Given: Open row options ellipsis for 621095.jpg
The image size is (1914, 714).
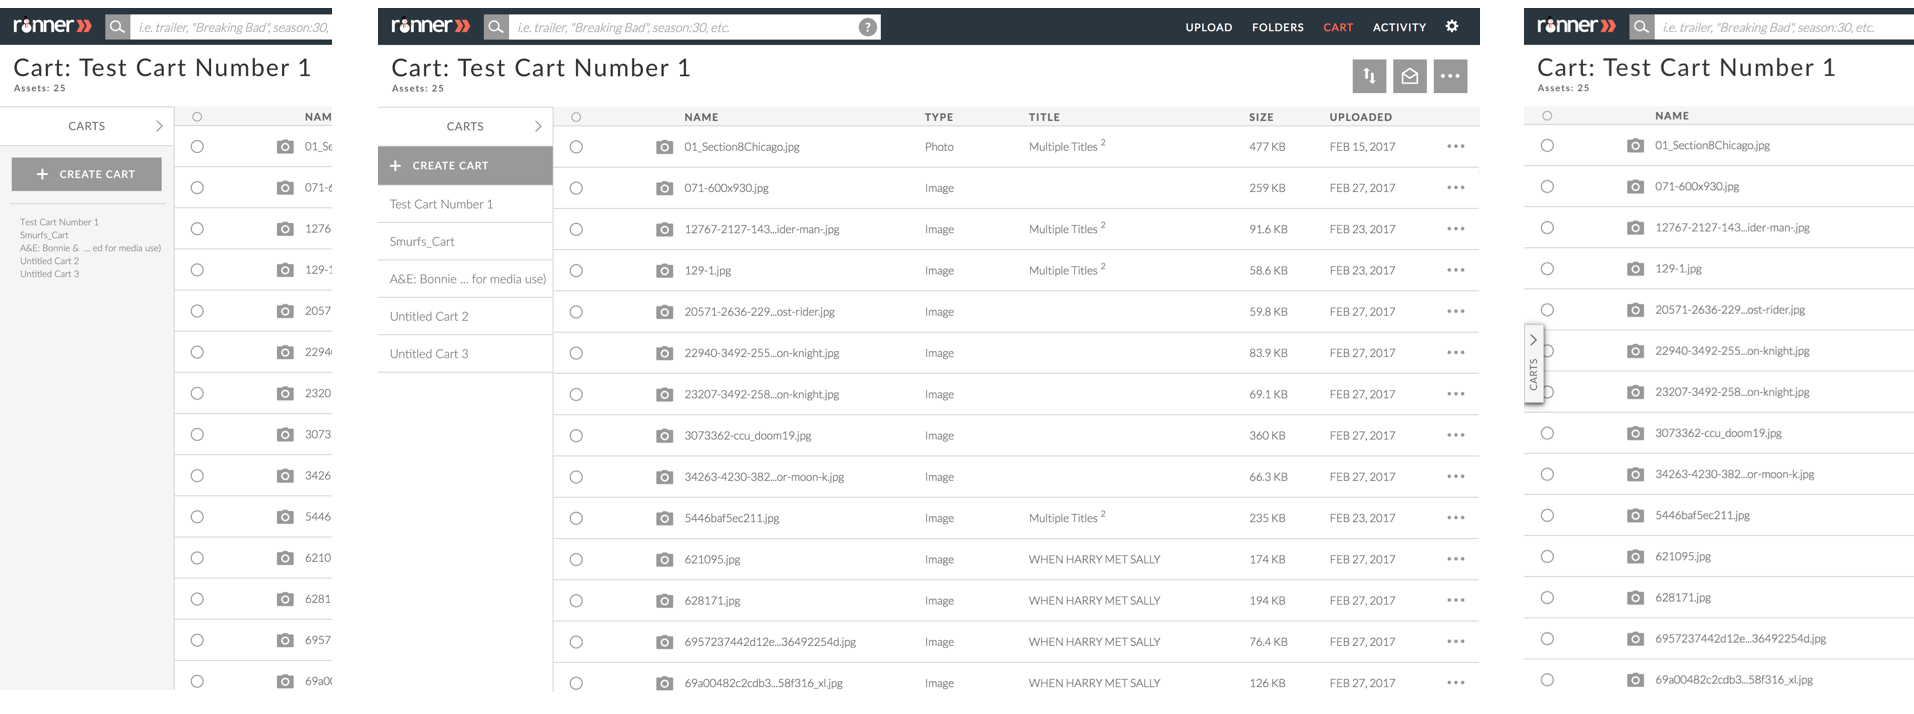Looking at the screenshot, I should 1456,560.
